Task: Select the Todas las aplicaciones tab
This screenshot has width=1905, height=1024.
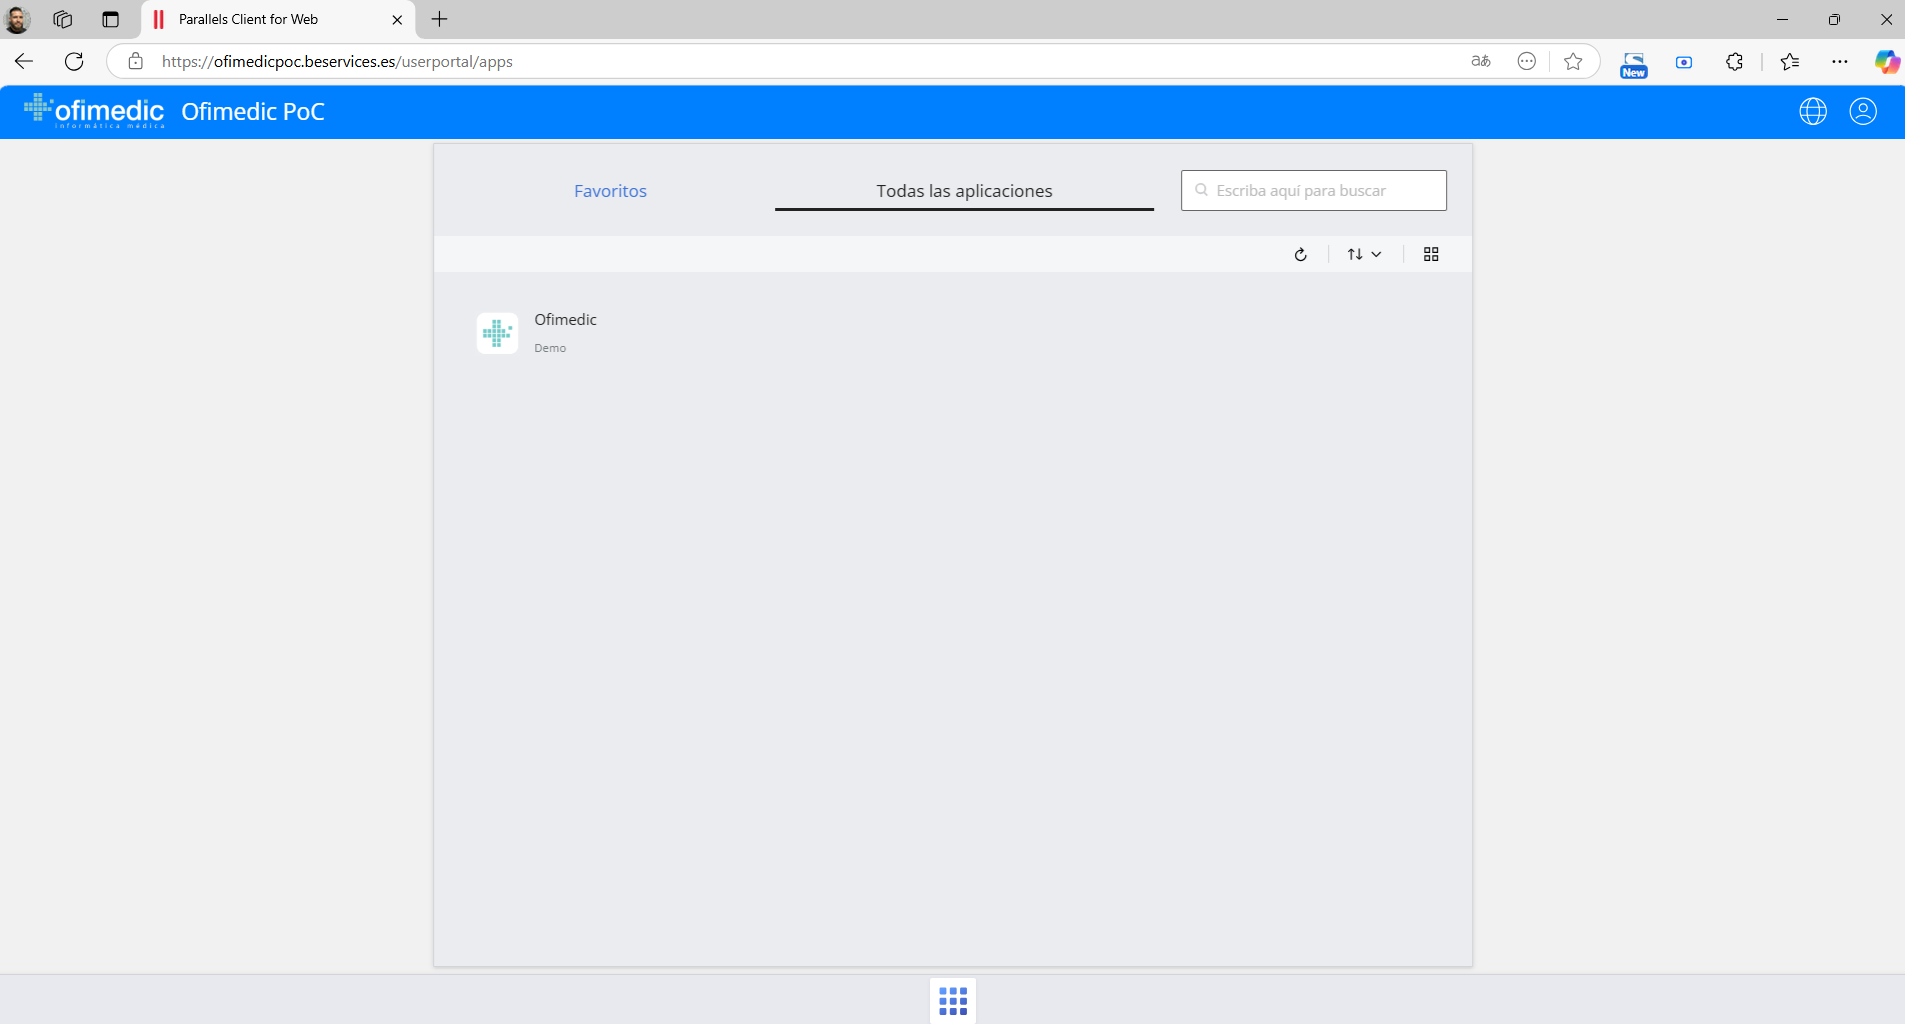Action: pos(964,191)
